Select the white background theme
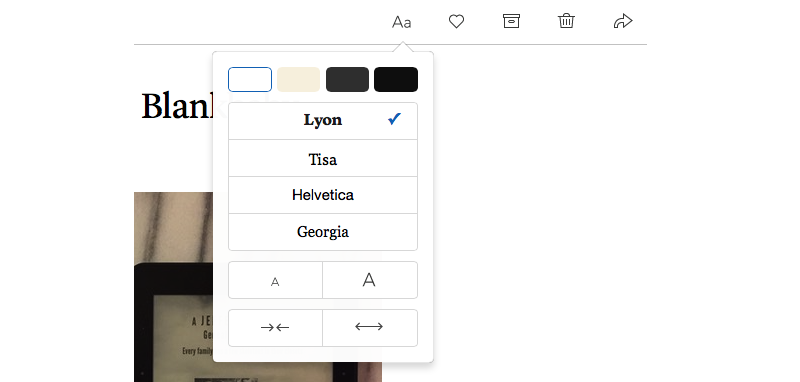800x382 pixels. [x=250, y=80]
